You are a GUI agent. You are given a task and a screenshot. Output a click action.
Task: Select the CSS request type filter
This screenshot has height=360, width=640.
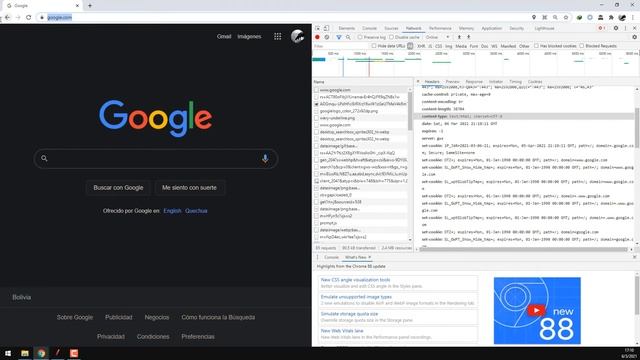(x=438, y=46)
